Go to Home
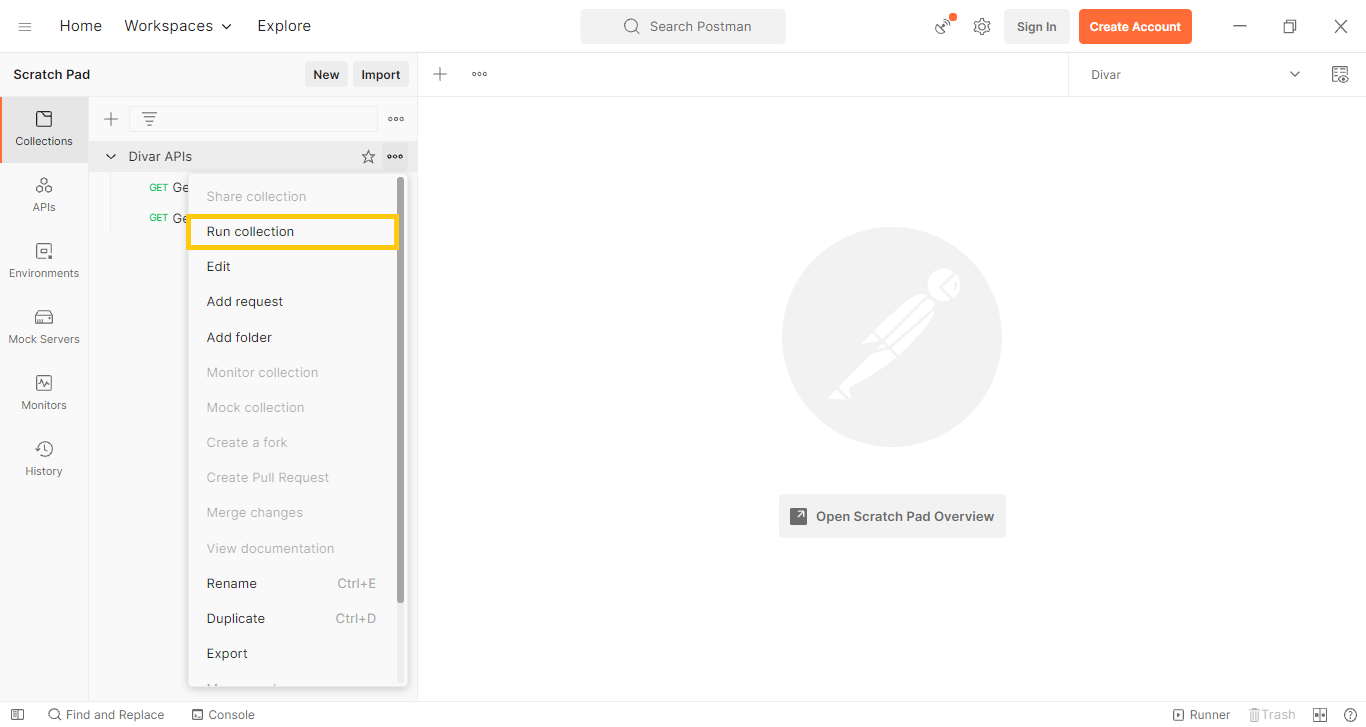The image size is (1366, 727). (x=80, y=26)
